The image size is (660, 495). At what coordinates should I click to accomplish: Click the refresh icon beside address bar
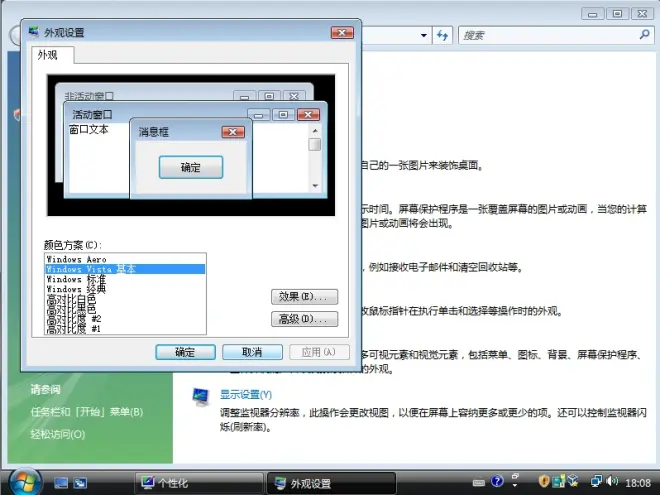tap(443, 35)
